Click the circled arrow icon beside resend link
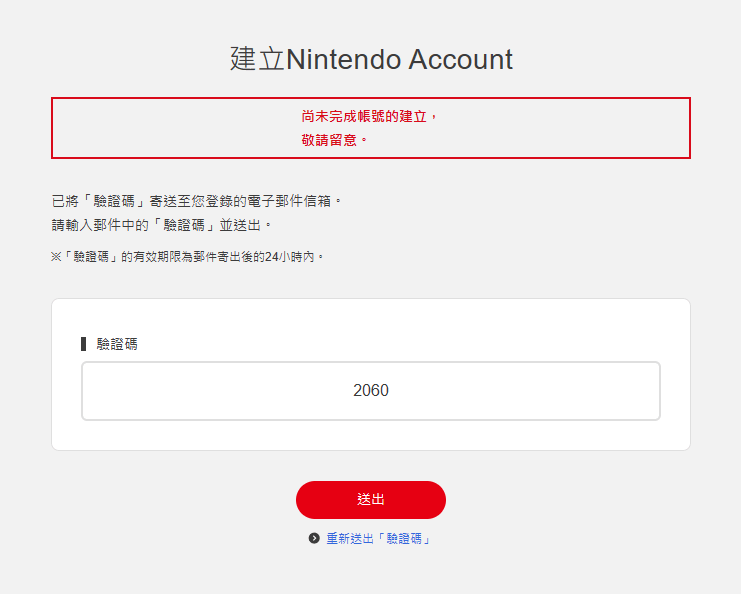Screen dimensions: 741x594 pos(314,538)
